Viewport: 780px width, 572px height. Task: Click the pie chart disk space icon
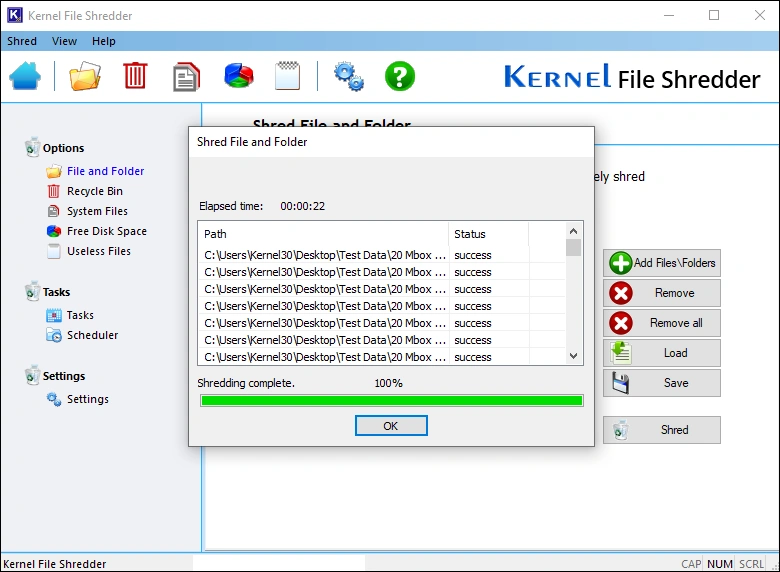point(238,76)
